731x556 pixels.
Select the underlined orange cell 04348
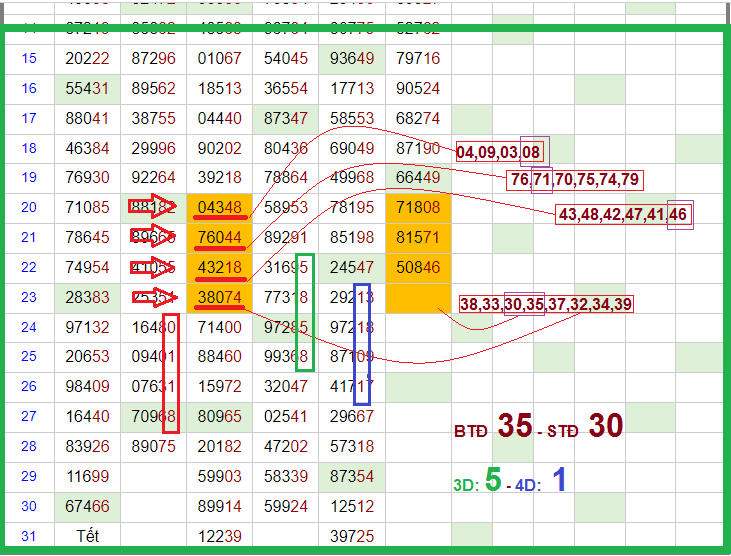tap(219, 208)
